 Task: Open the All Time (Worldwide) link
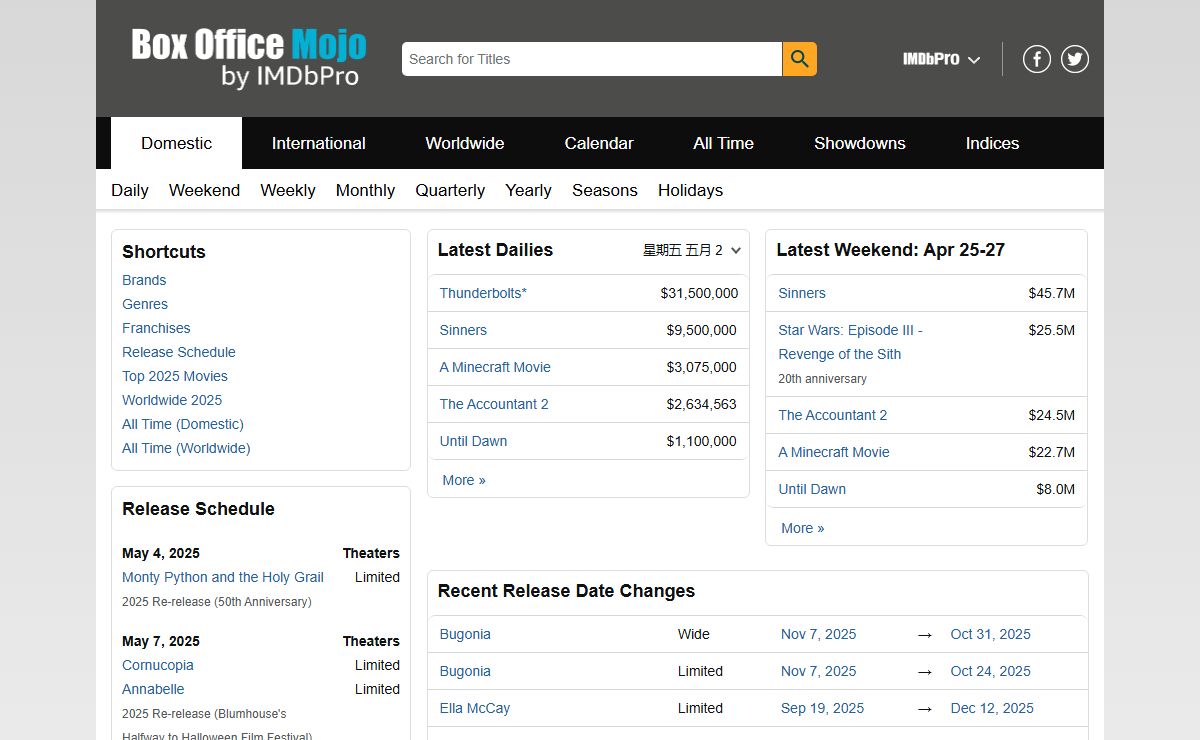point(186,448)
